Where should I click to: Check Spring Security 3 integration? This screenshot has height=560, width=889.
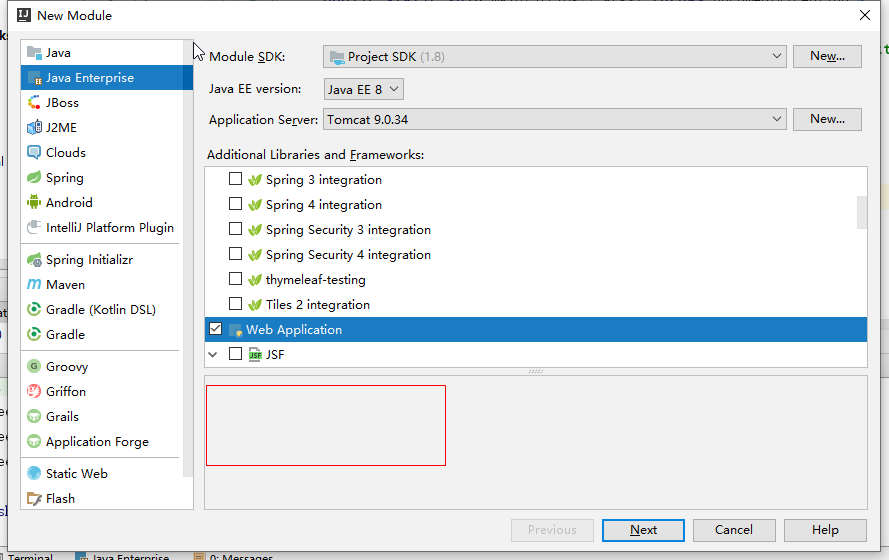click(x=235, y=229)
